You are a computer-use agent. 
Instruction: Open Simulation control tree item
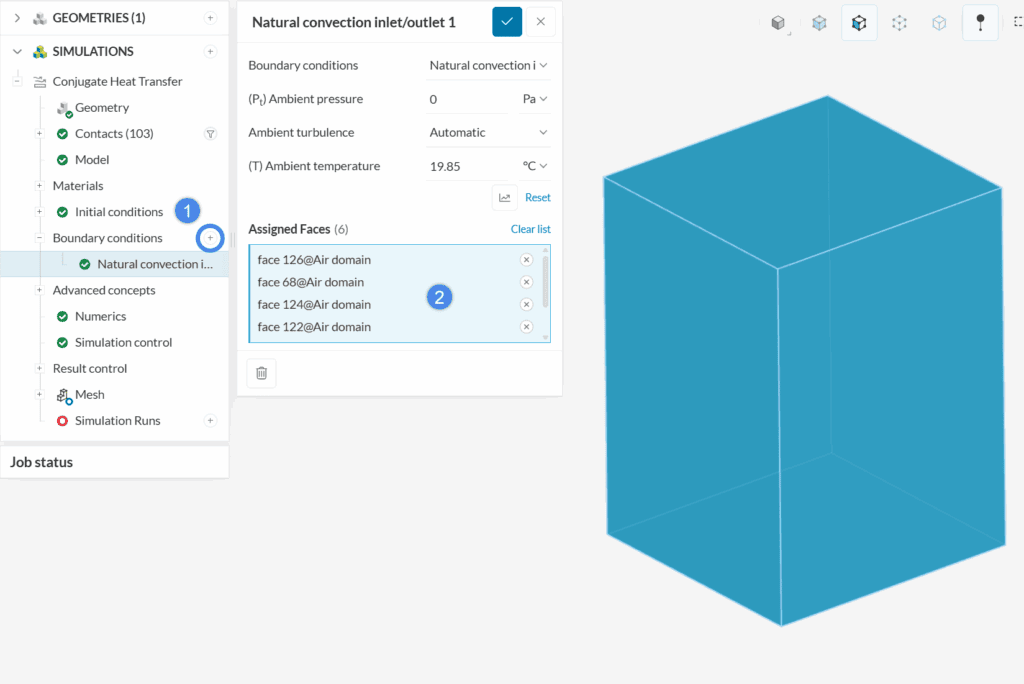coord(123,343)
